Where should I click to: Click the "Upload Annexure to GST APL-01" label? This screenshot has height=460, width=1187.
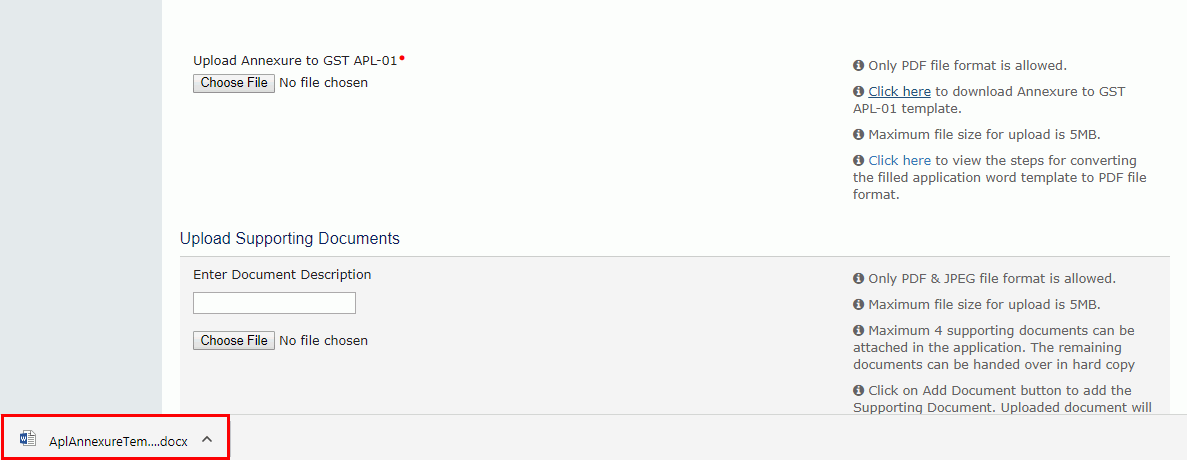tap(295, 61)
